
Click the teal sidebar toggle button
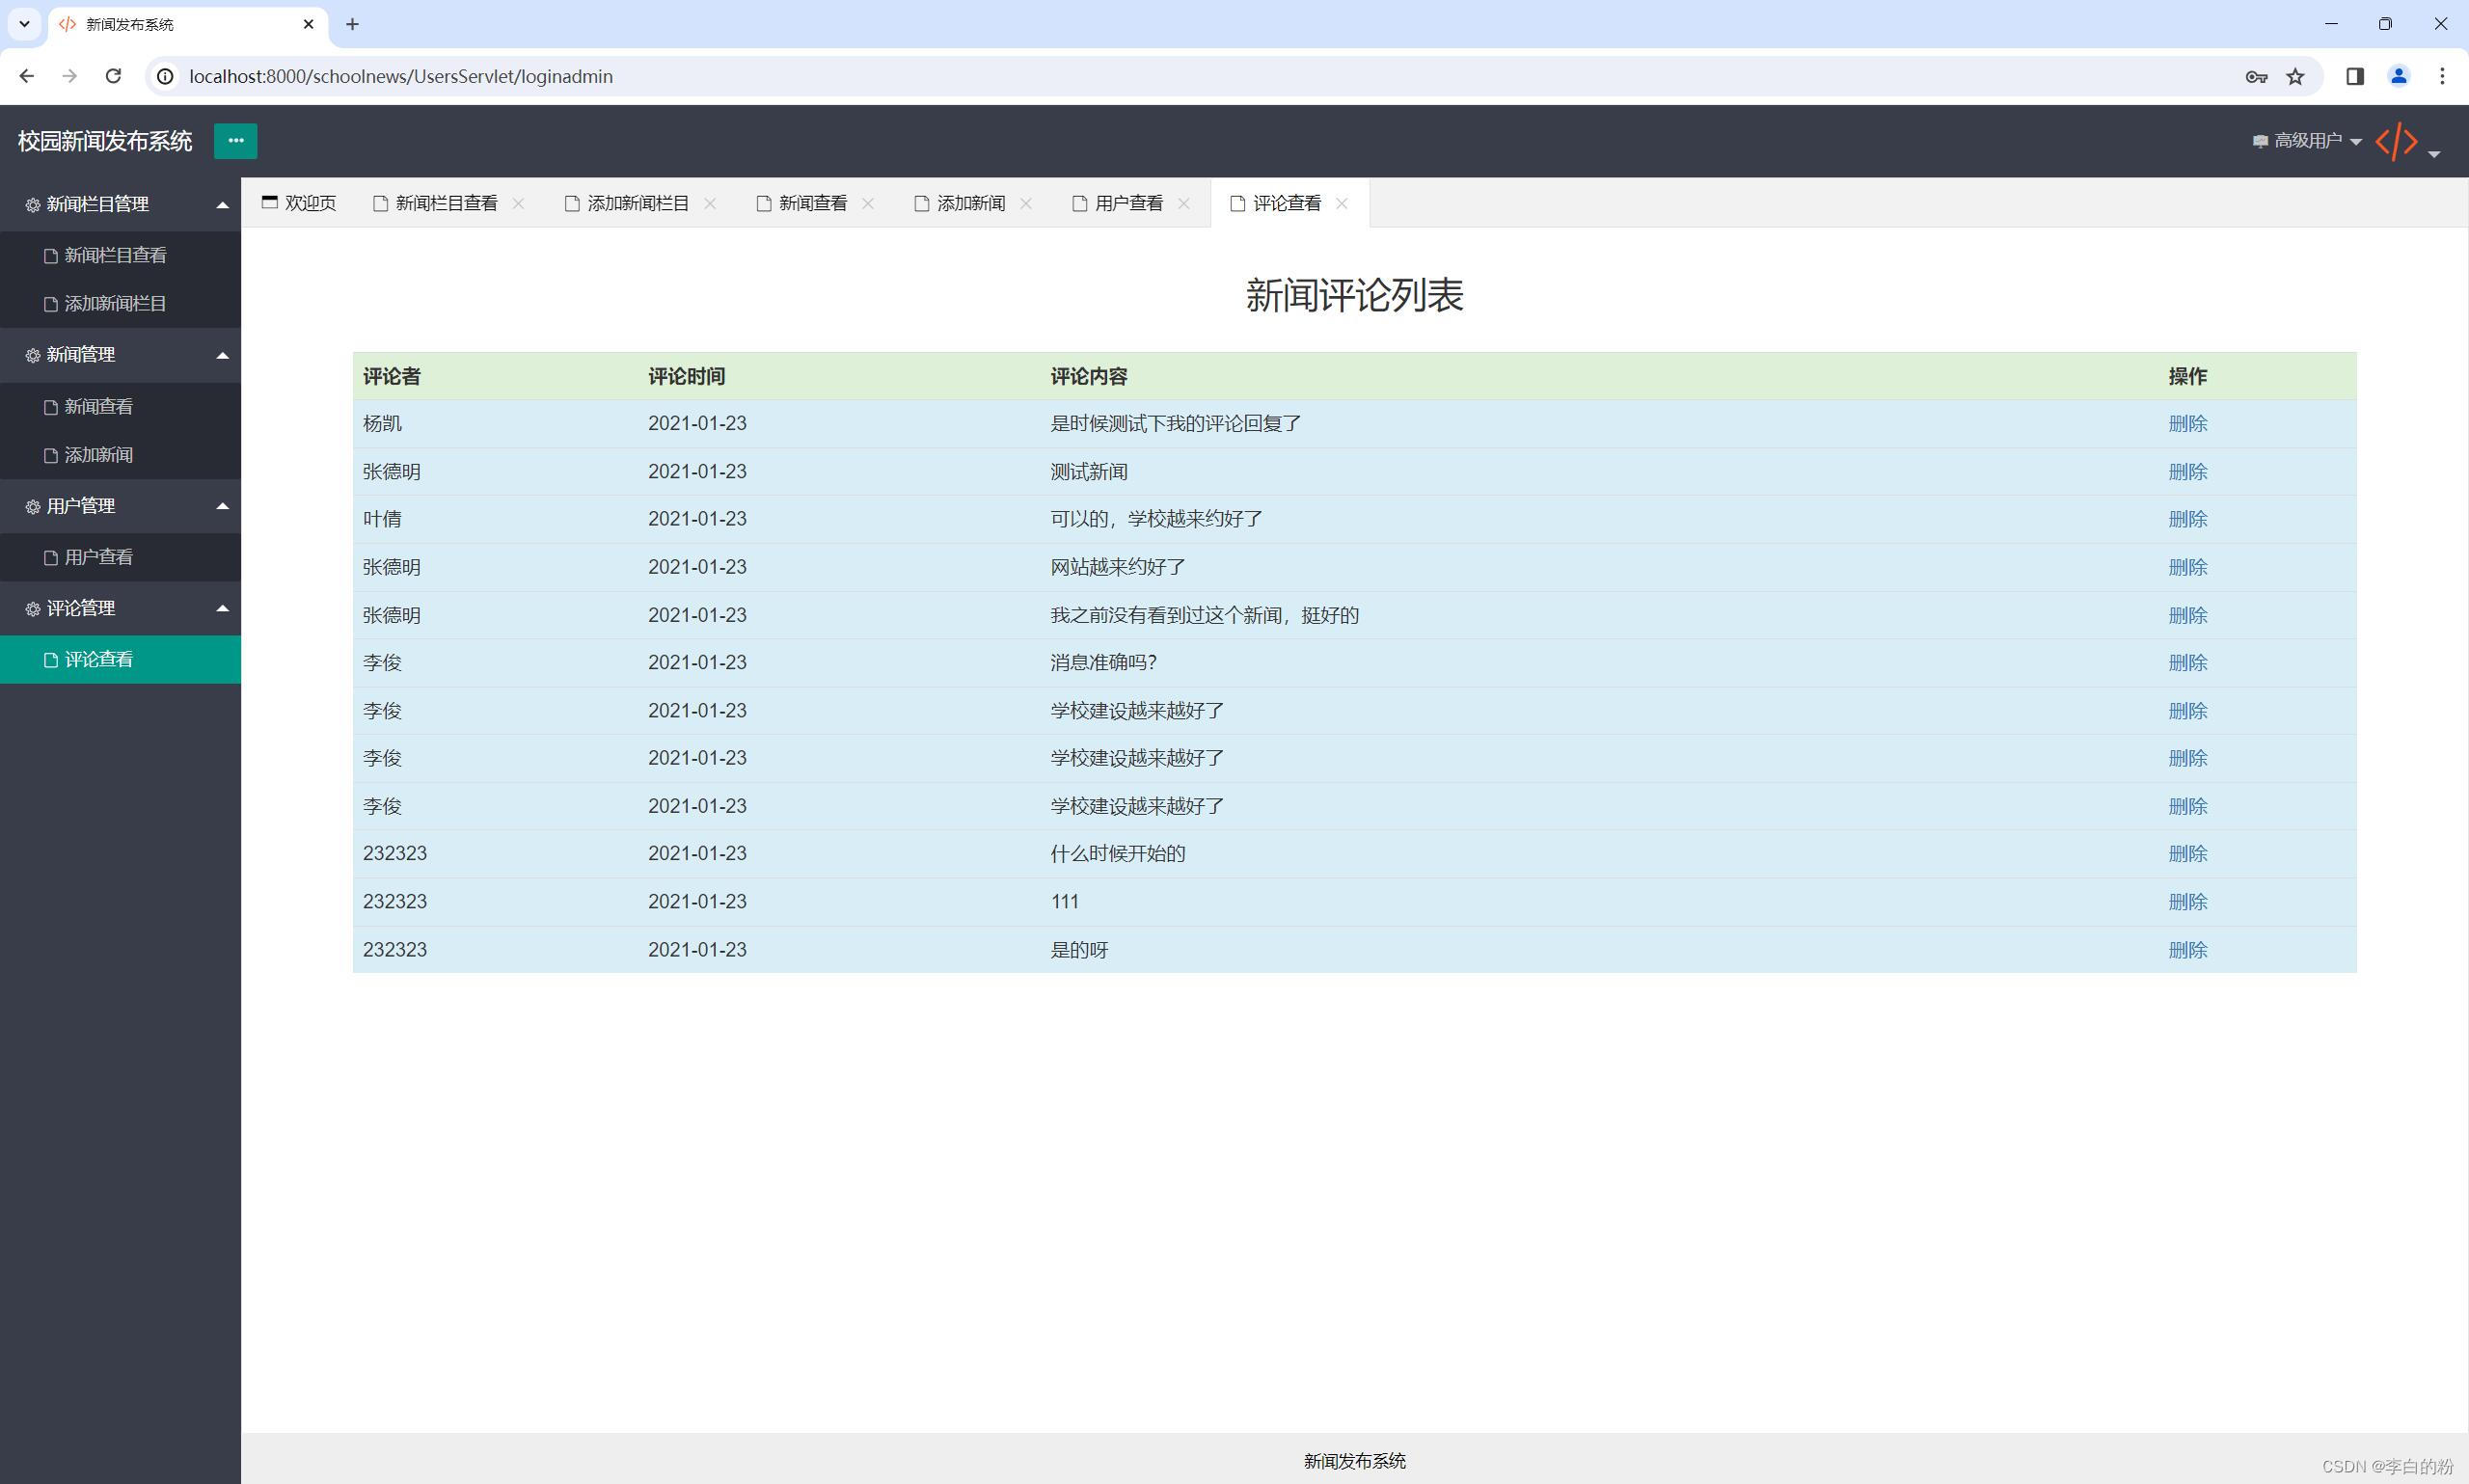pyautogui.click(x=235, y=141)
